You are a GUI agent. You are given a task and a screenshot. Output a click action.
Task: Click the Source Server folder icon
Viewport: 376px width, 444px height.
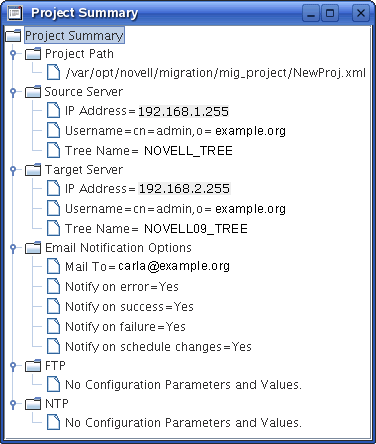(33, 92)
